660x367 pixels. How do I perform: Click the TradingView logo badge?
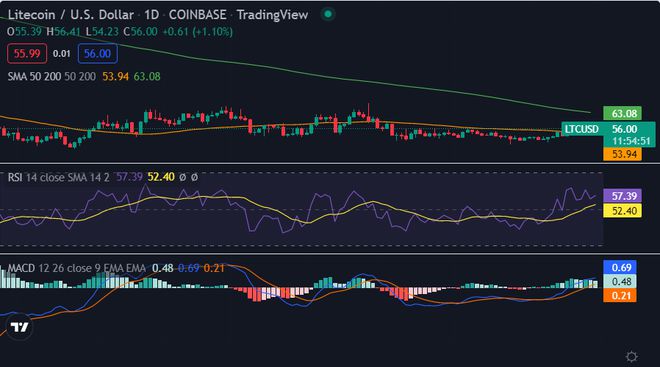(x=19, y=327)
